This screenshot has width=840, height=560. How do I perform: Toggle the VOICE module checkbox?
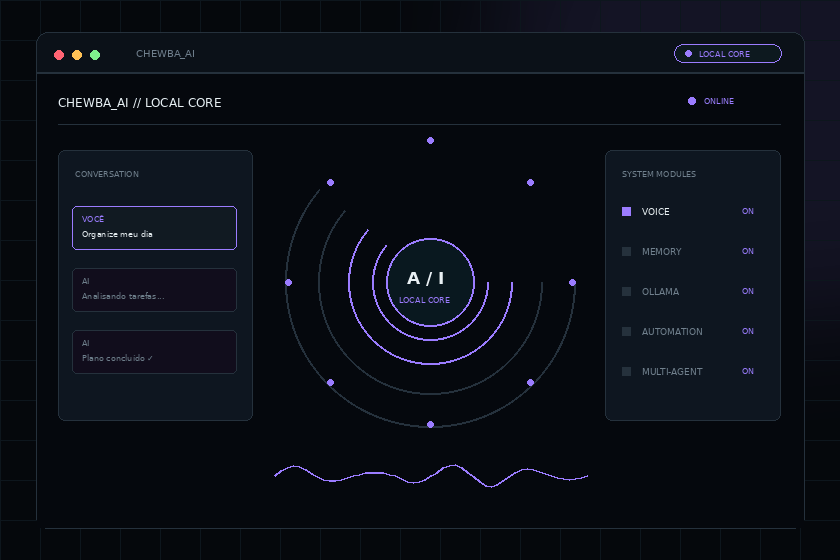tap(626, 212)
